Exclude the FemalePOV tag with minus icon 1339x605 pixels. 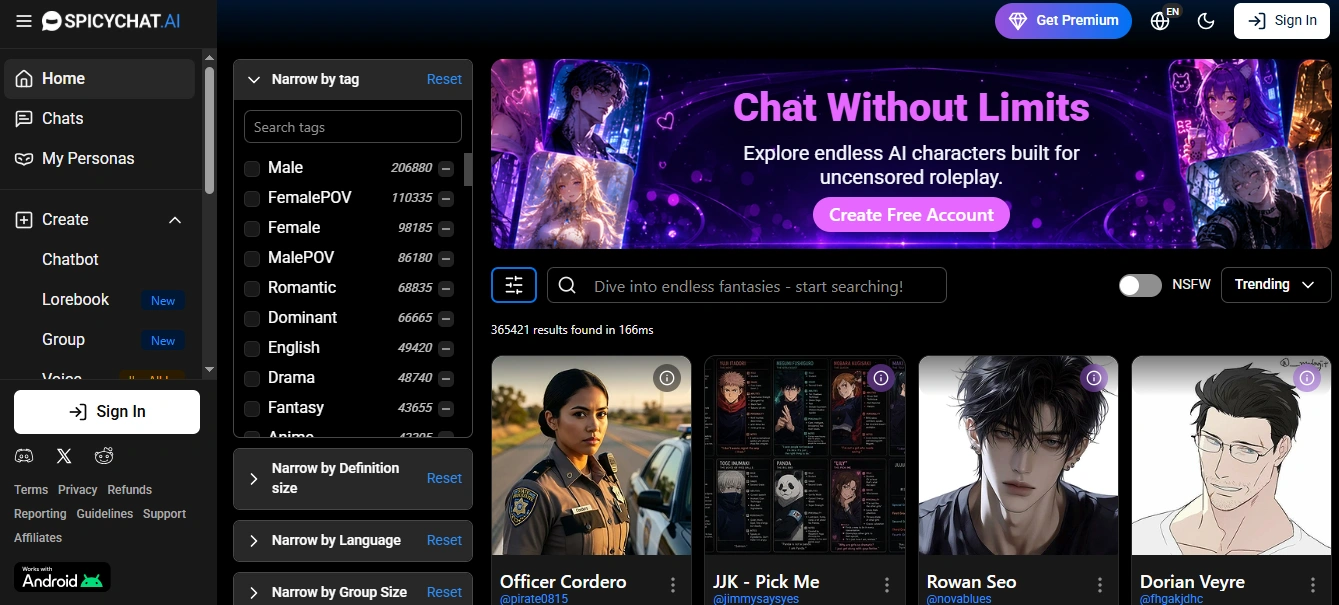tap(446, 199)
